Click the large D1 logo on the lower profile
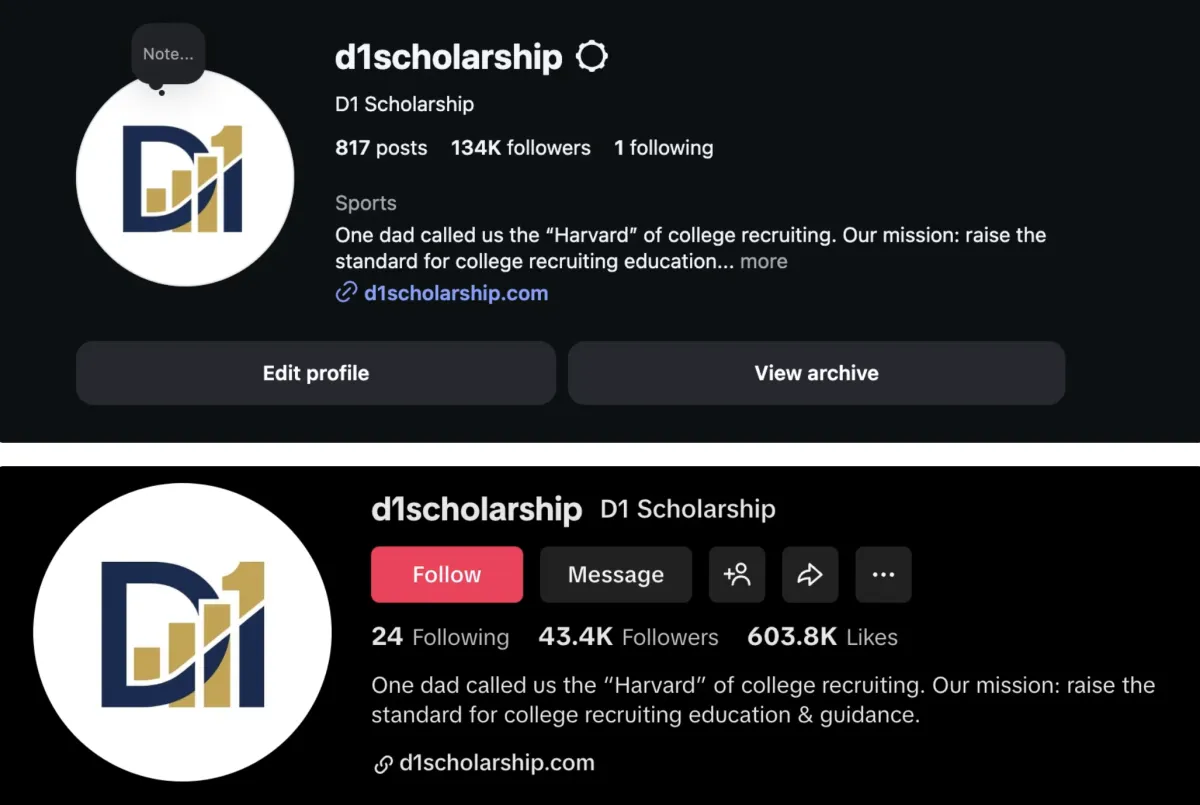The height and width of the screenshot is (805, 1200). click(x=182, y=632)
